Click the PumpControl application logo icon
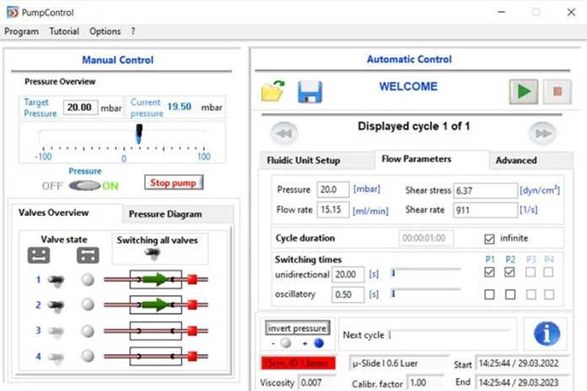This screenshot has height=391, width=587. click(12, 12)
